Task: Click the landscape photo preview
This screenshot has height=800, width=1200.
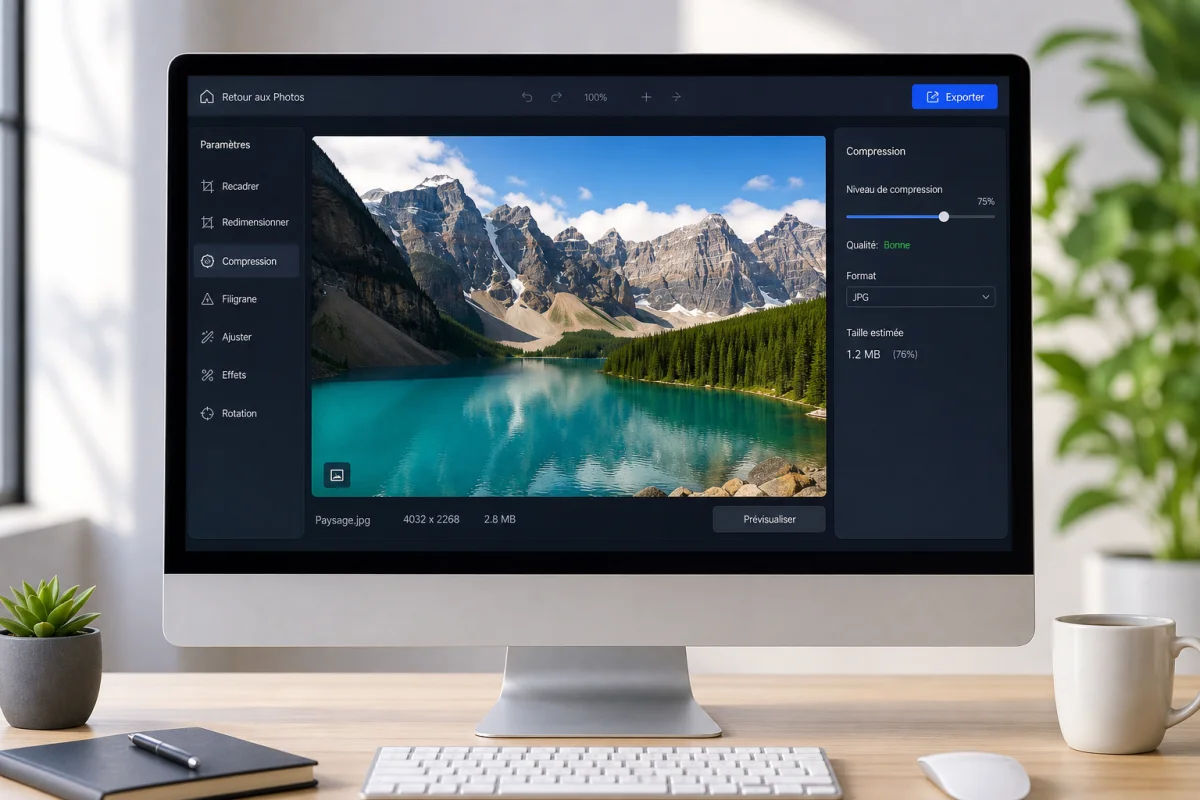Action: 569,316
